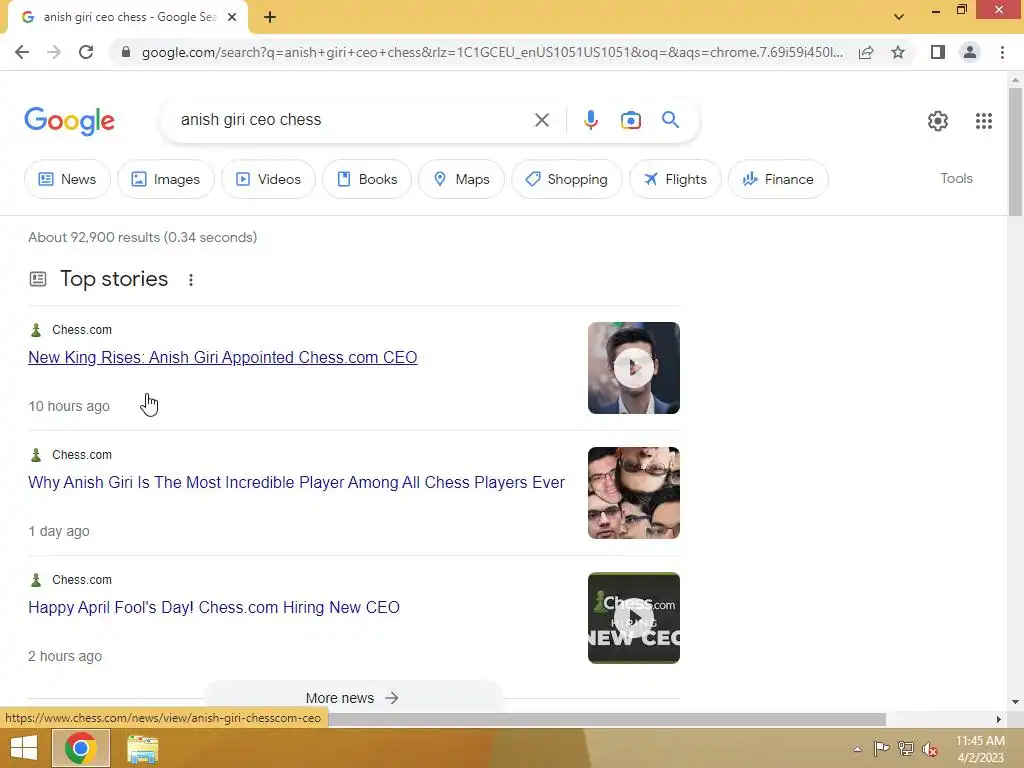Open the chess players faces thumbnail
The width and height of the screenshot is (1024, 768).
click(633, 493)
